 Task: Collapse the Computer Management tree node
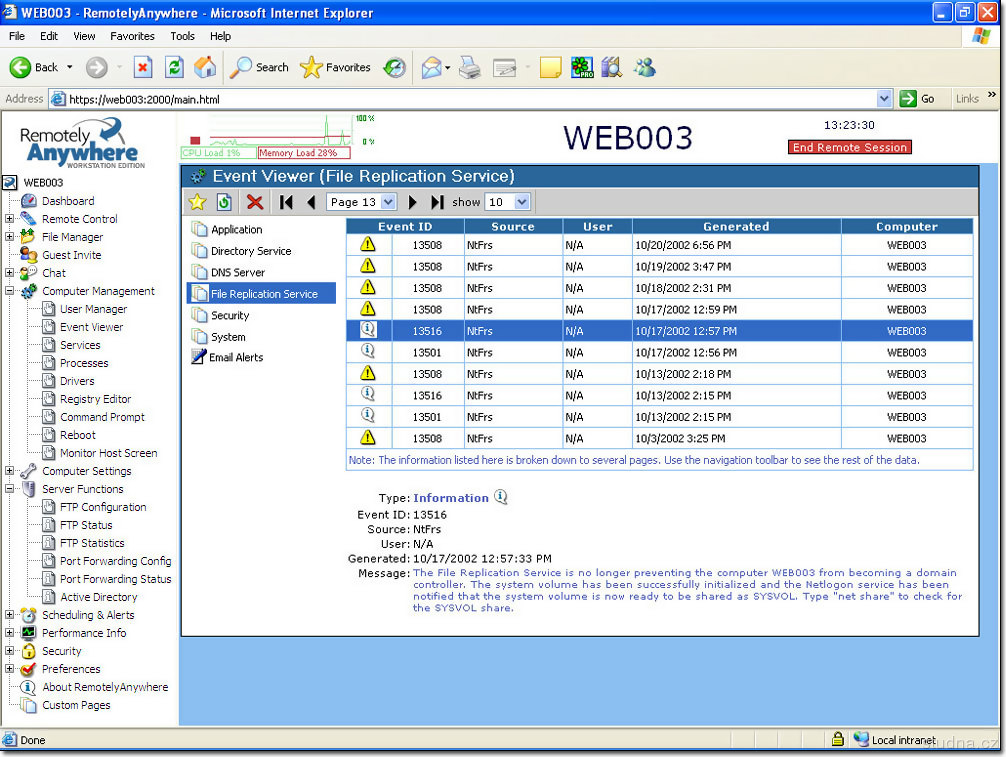click(x=10, y=291)
